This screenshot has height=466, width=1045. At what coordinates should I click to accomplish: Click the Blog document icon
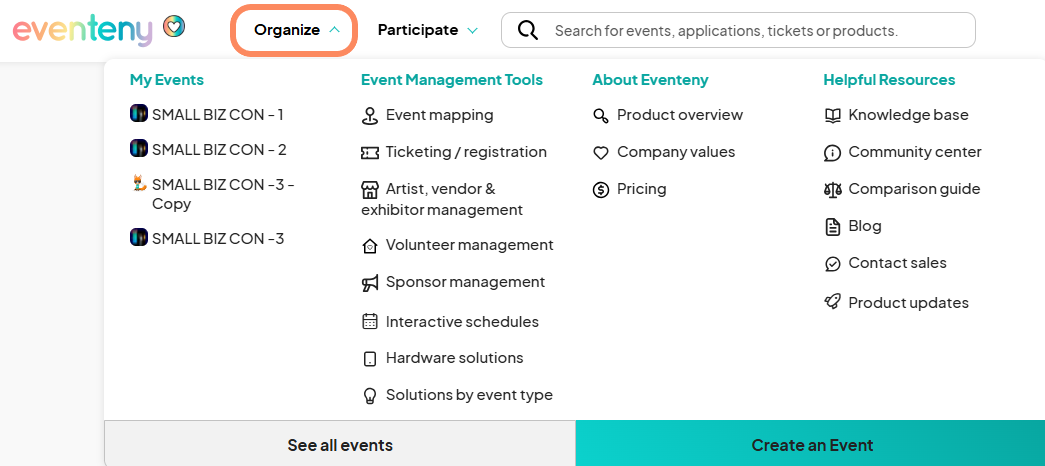tap(832, 227)
